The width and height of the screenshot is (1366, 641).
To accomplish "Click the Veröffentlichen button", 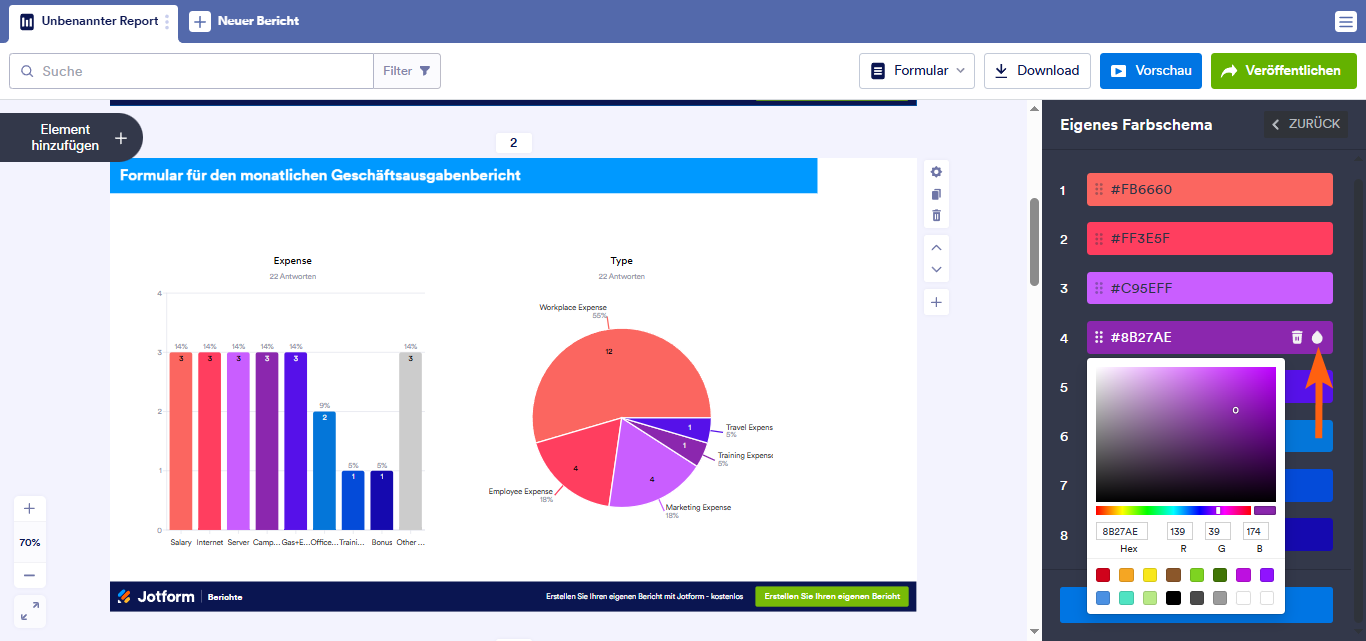I will pyautogui.click(x=1283, y=71).
